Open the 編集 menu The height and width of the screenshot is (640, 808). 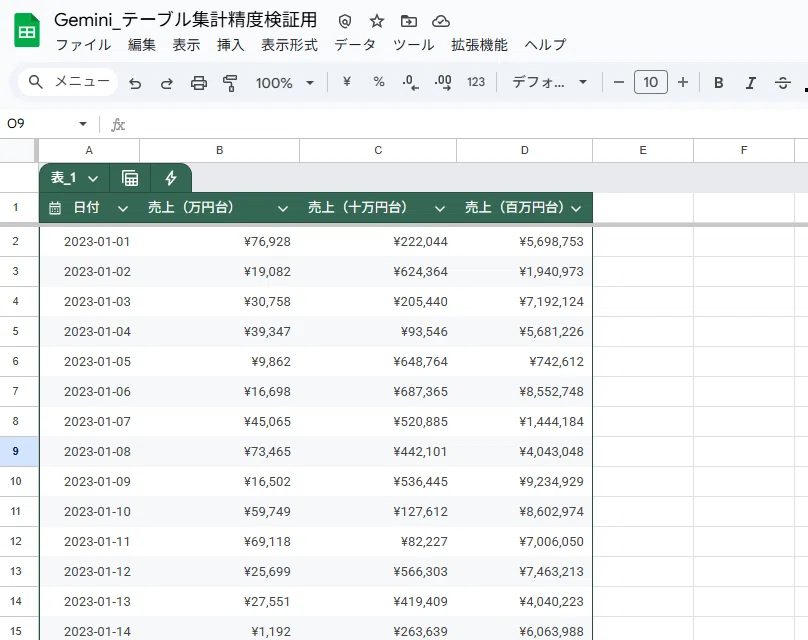point(142,45)
